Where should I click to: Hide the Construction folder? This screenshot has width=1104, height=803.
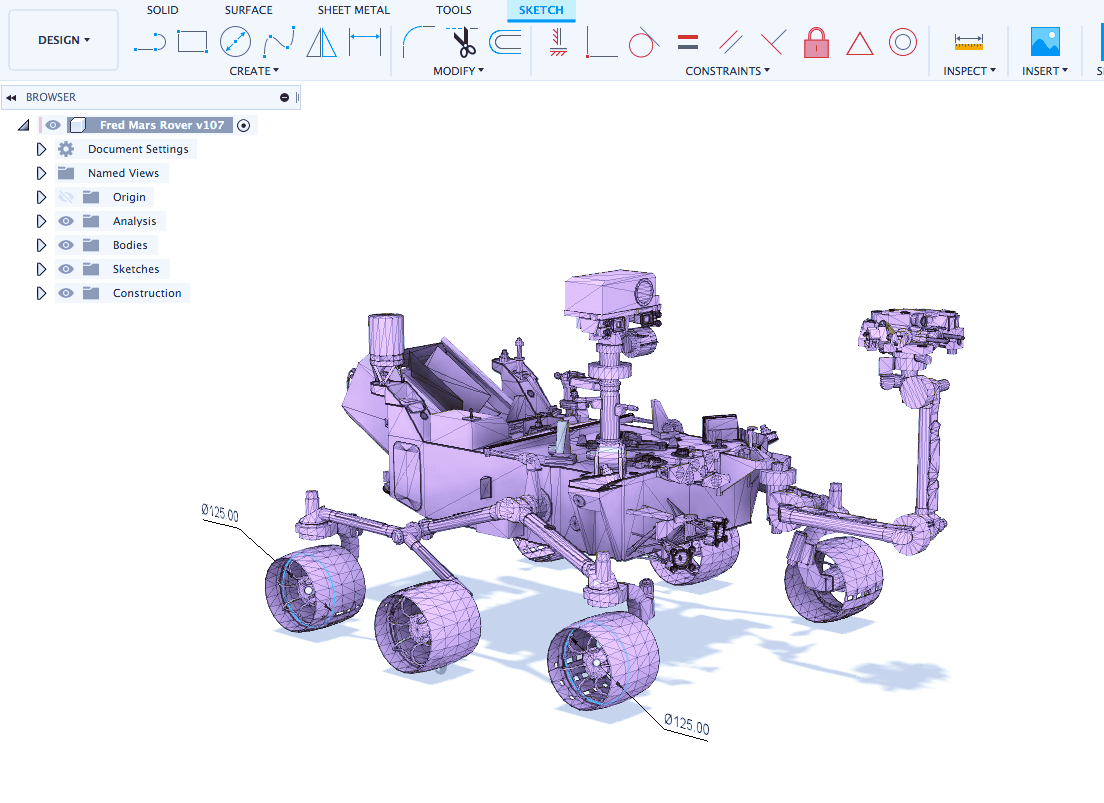(65, 293)
